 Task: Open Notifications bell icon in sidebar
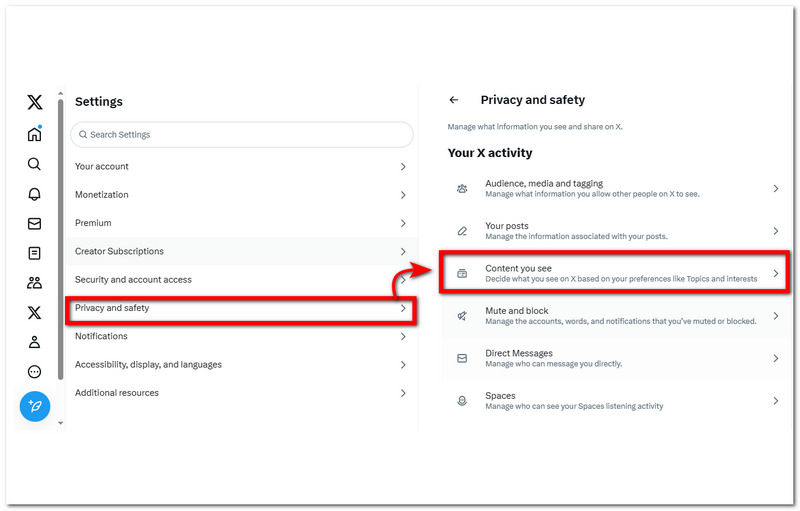point(35,194)
